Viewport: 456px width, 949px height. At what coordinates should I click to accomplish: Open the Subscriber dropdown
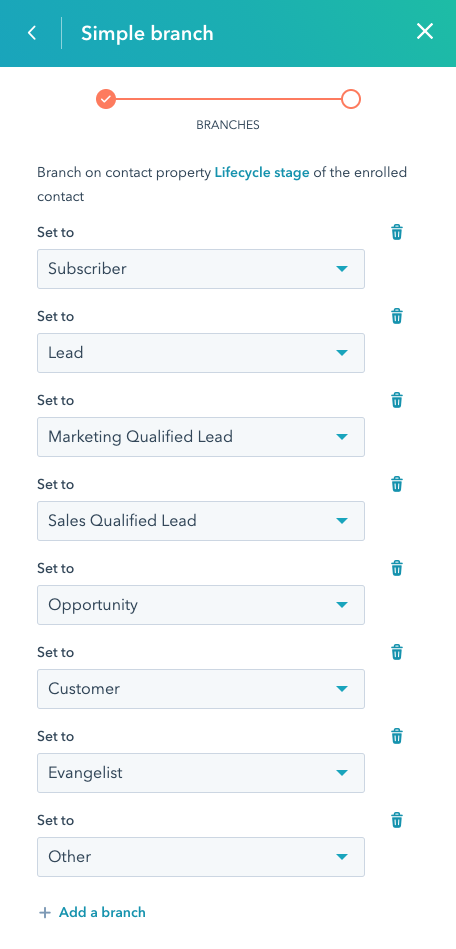coord(200,269)
